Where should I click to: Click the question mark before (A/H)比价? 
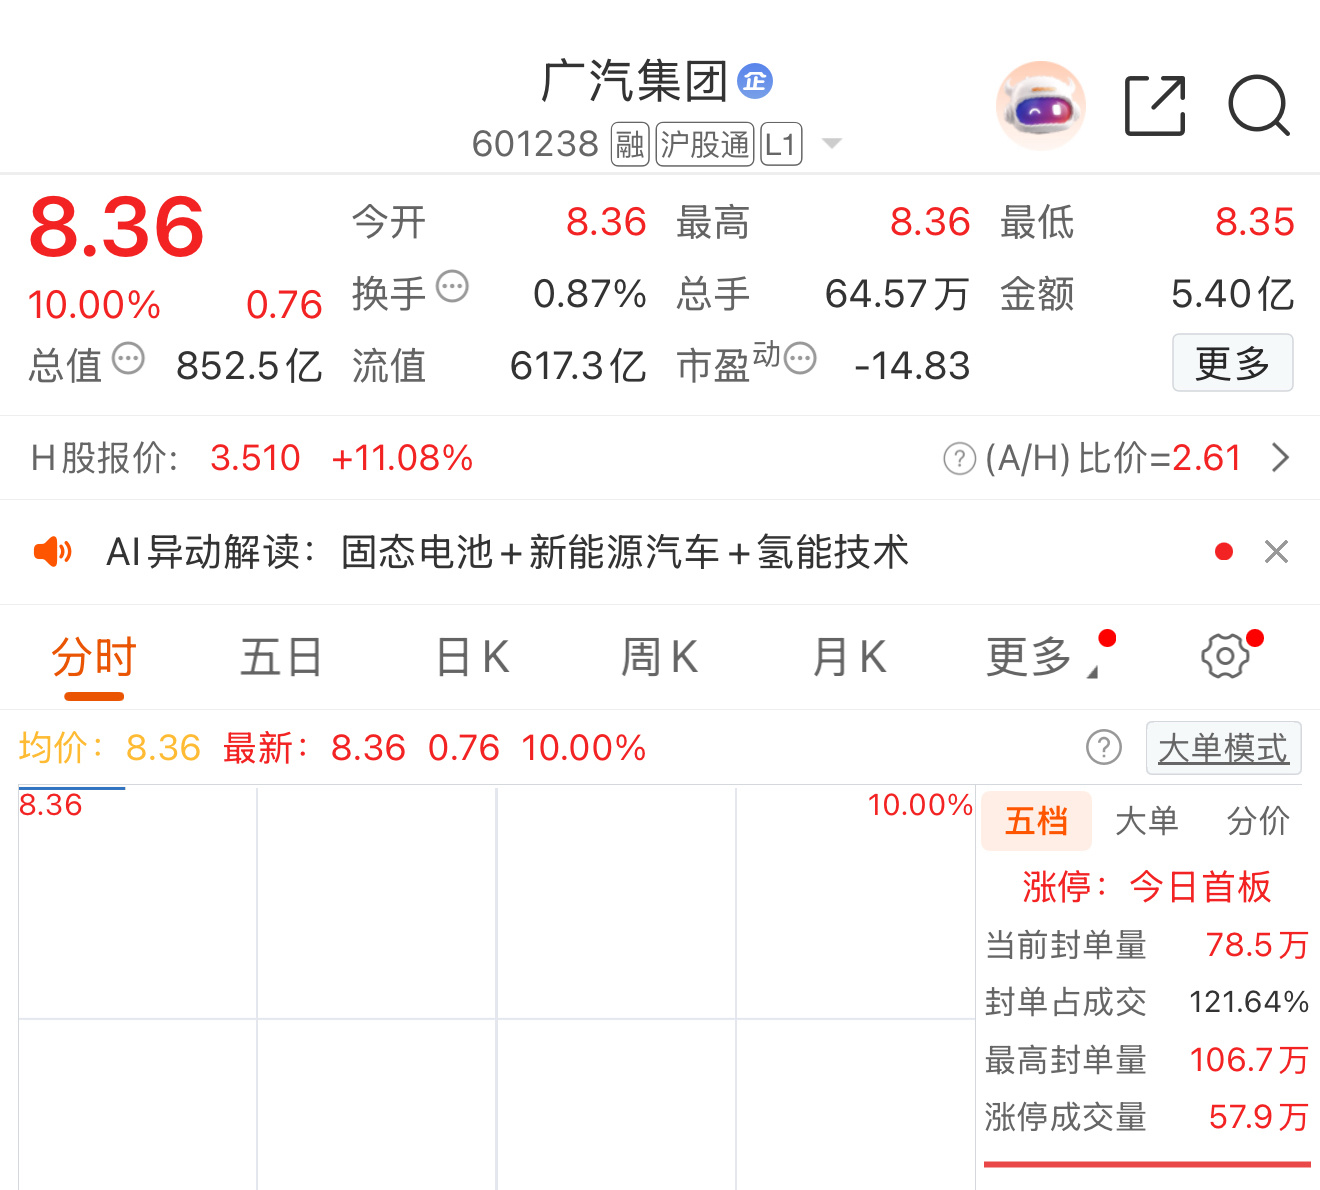coord(960,458)
